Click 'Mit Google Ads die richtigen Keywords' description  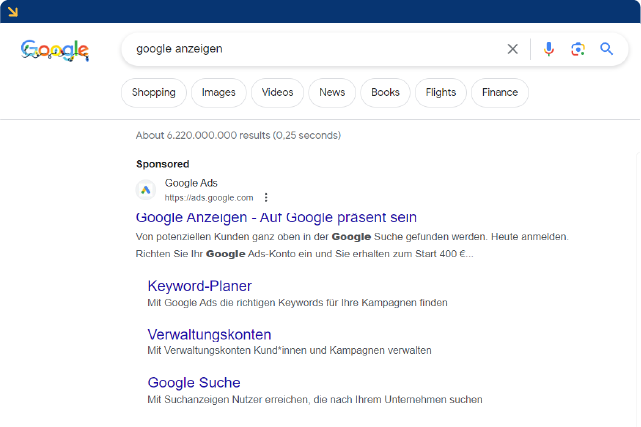coord(297,303)
